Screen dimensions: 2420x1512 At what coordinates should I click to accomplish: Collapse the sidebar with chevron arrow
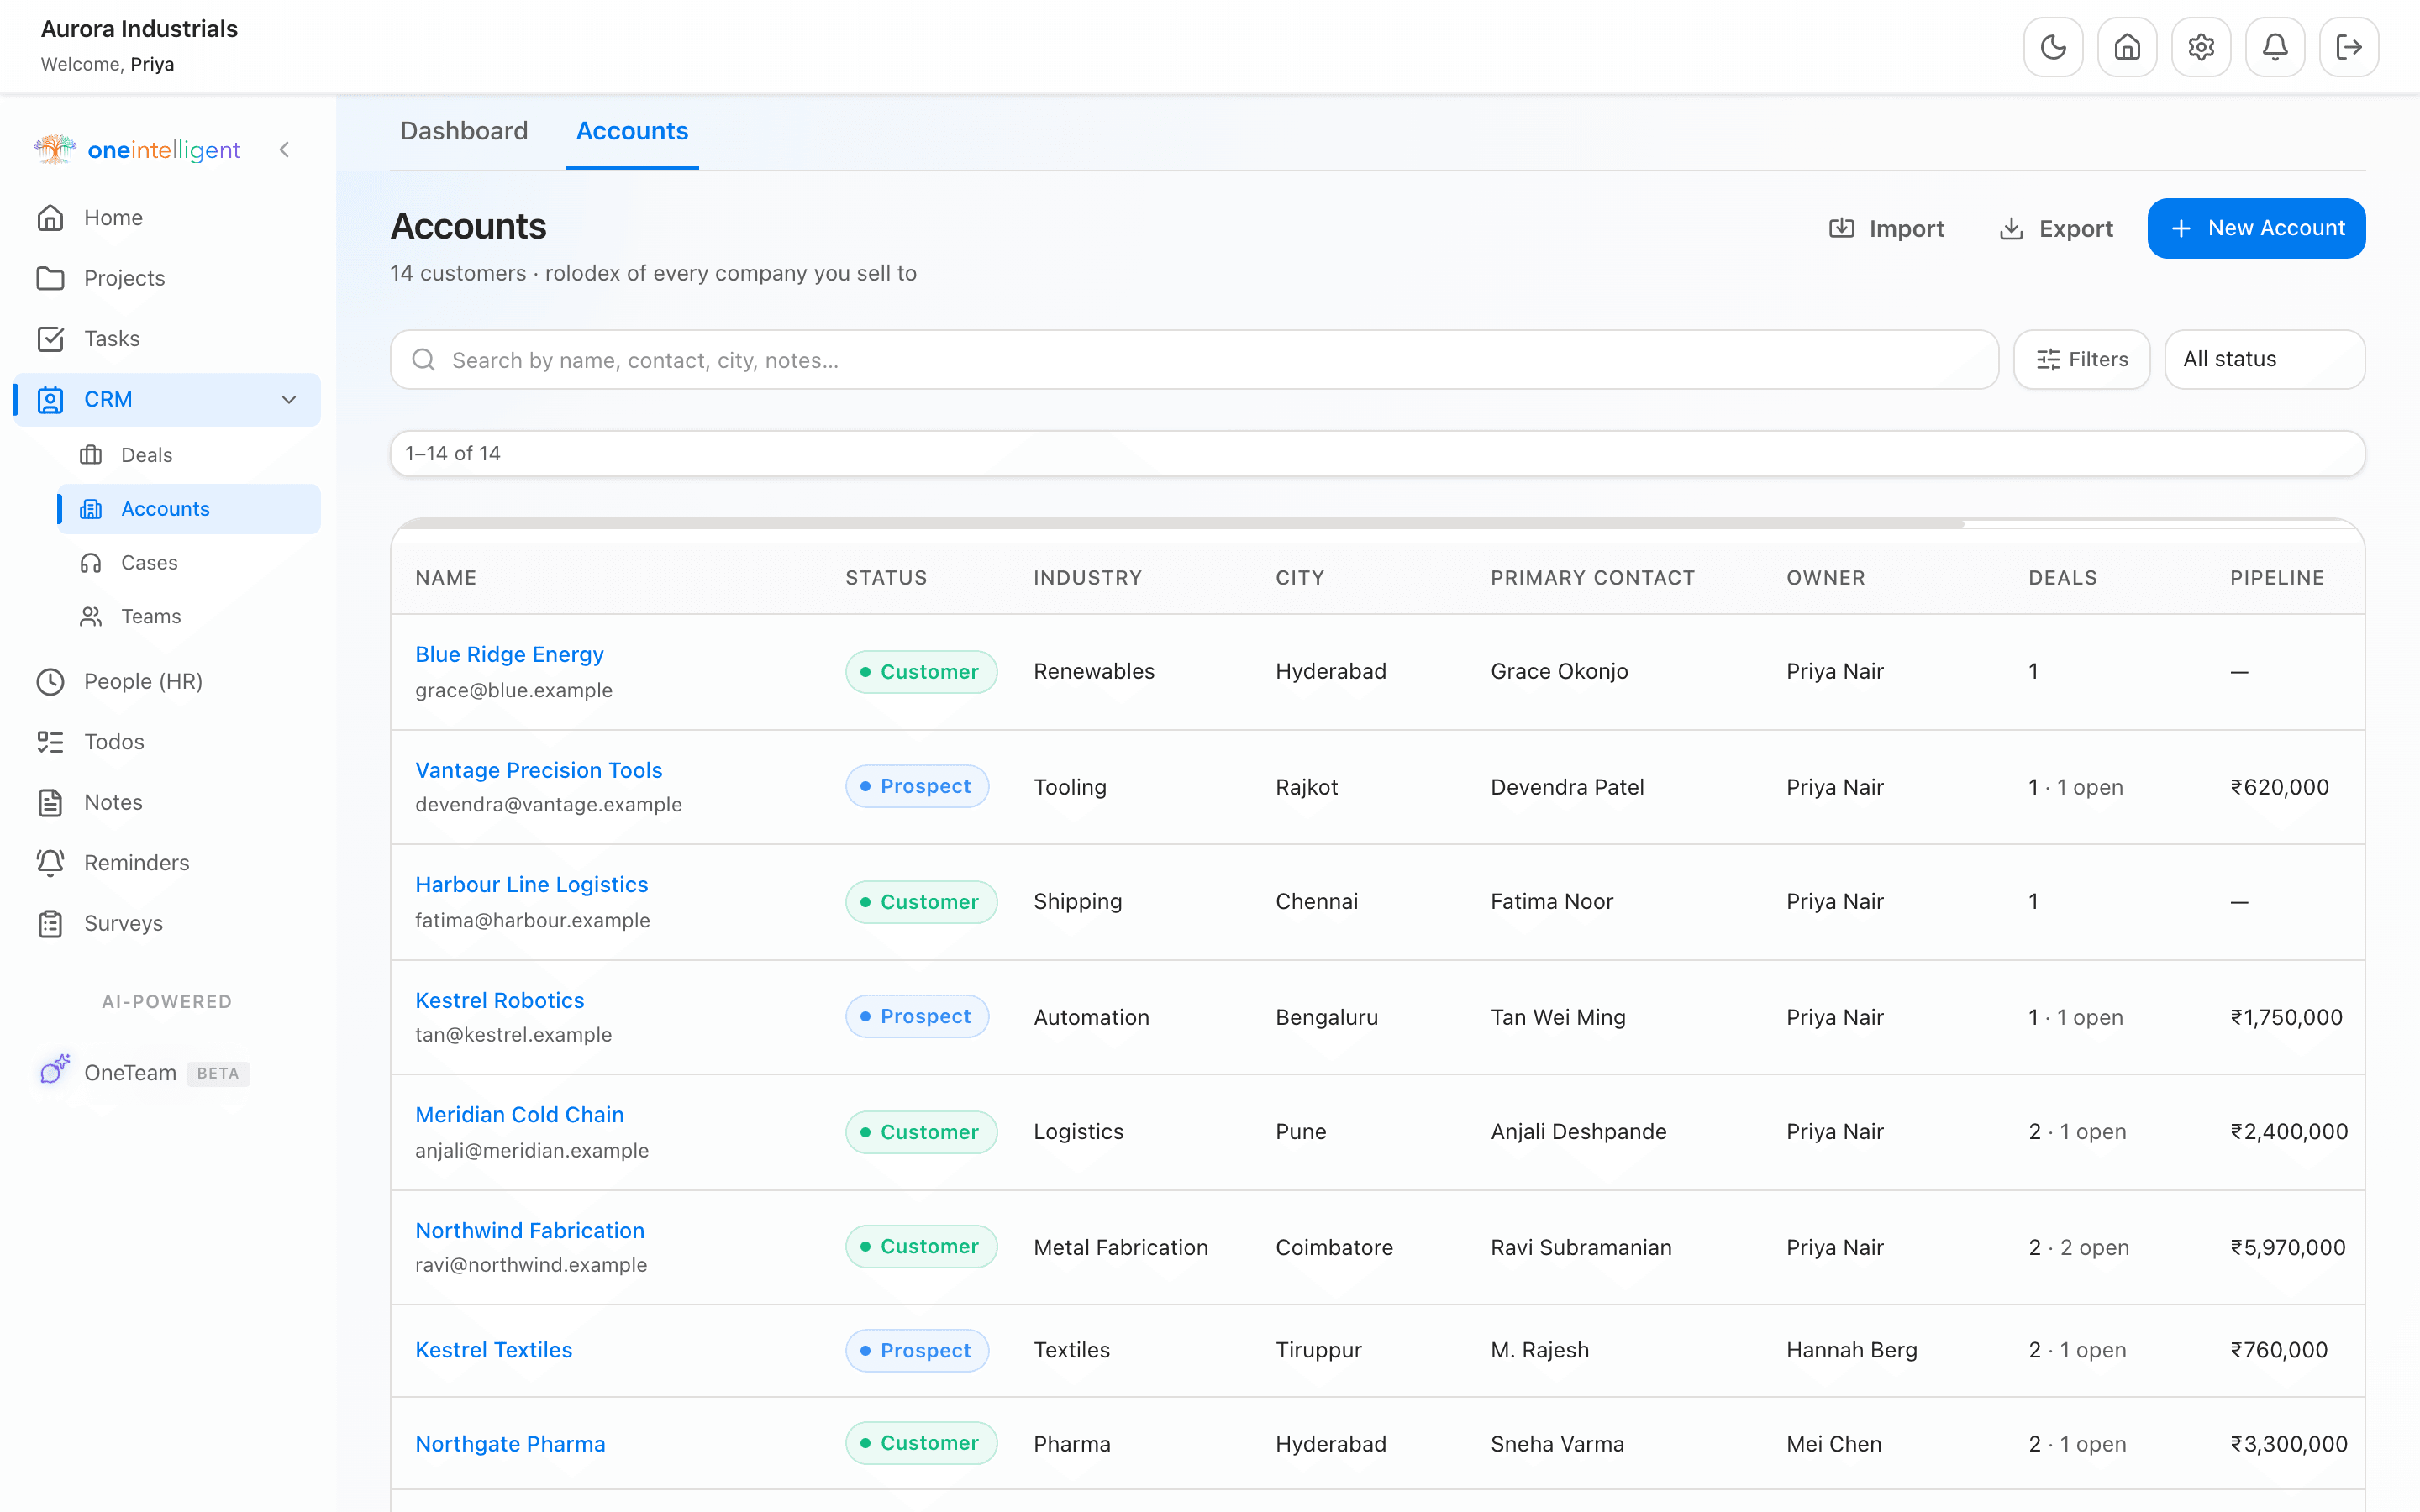pos(285,150)
